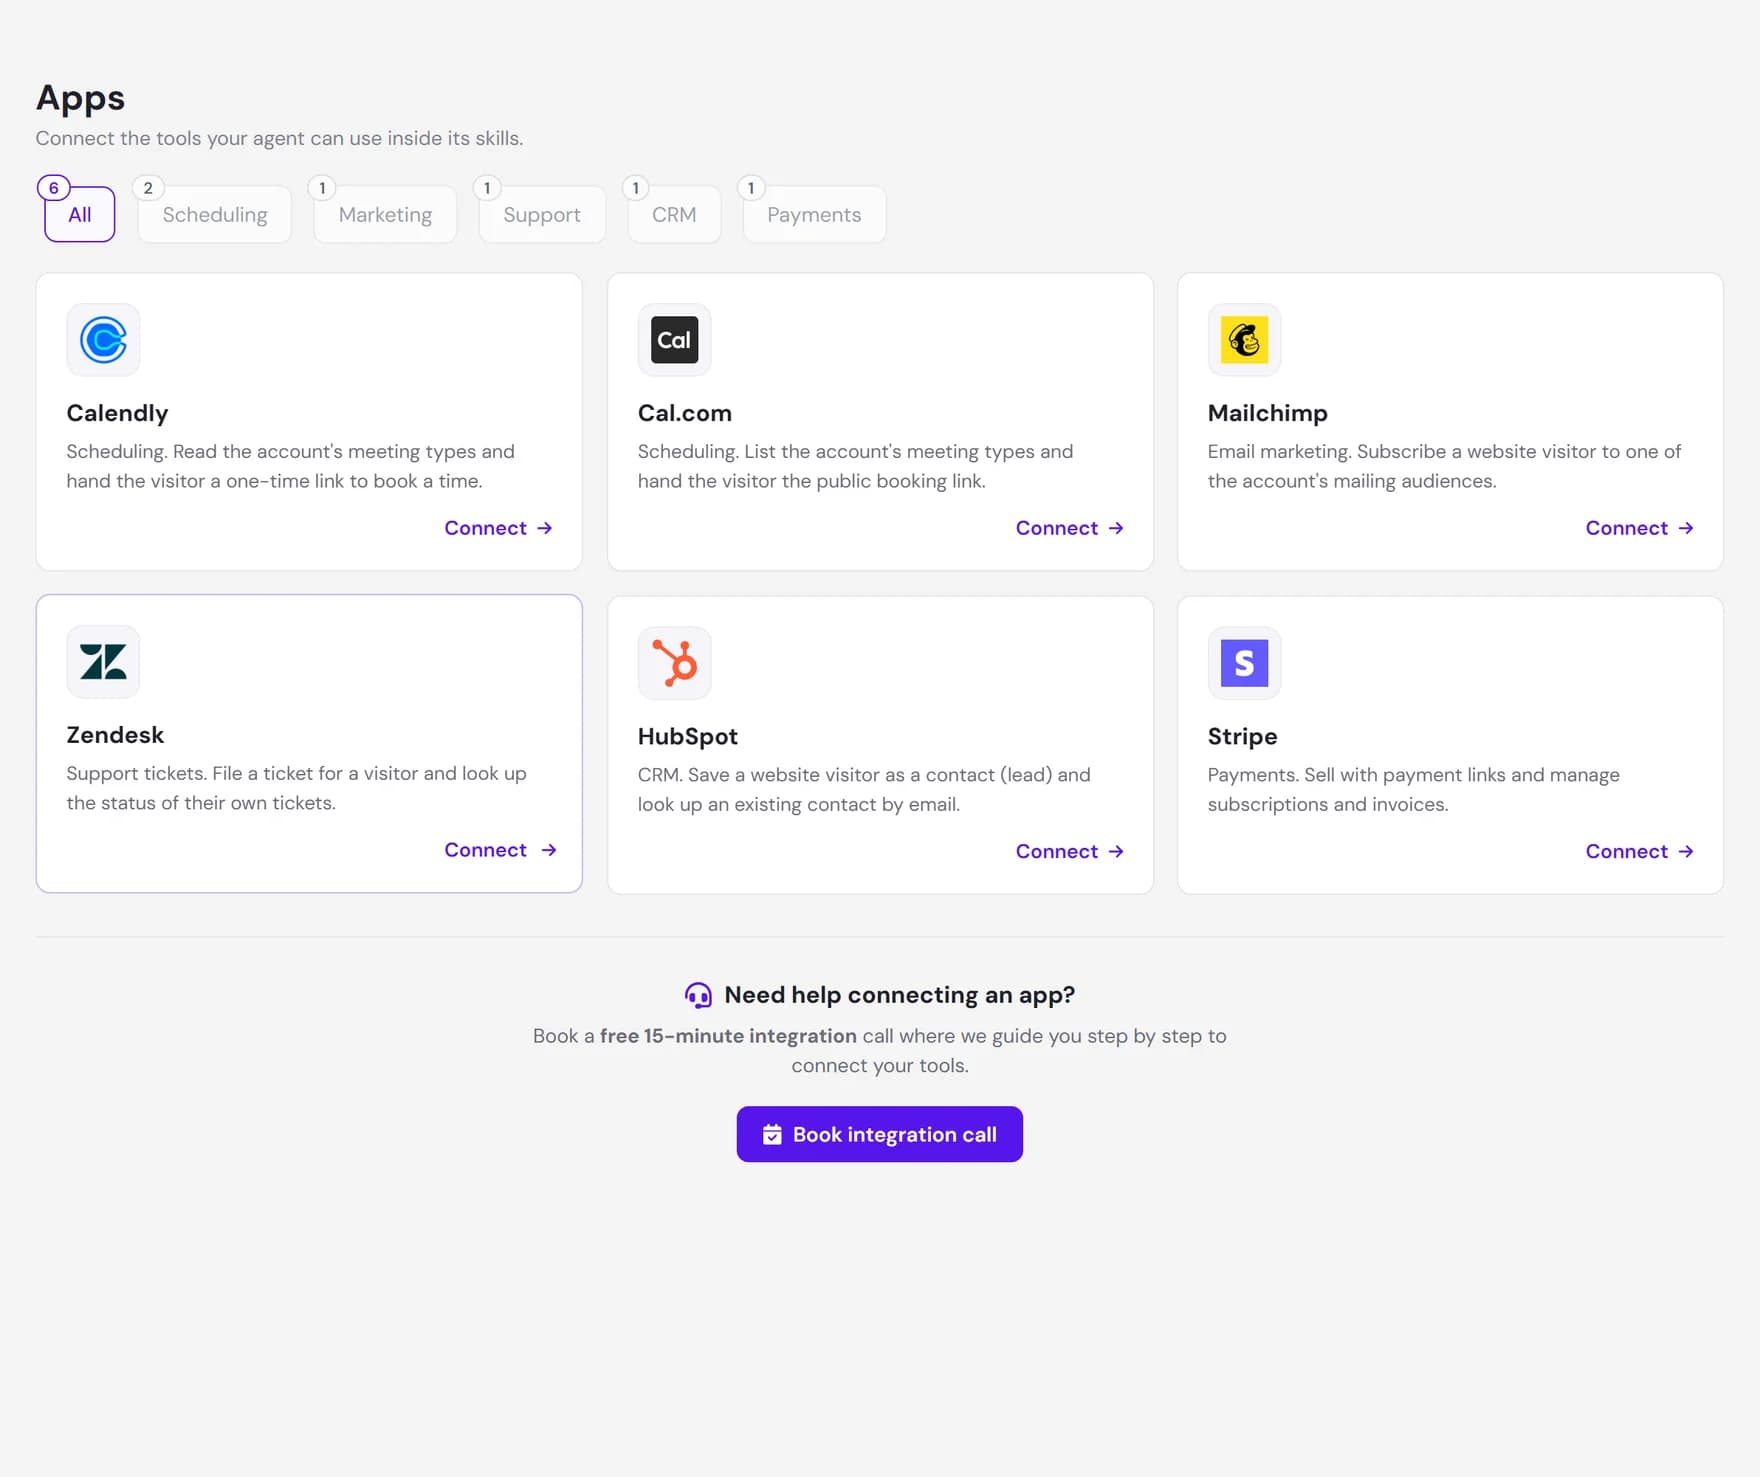1760x1477 pixels.
Task: Click the count badge on the Payments tab
Action: [751, 188]
